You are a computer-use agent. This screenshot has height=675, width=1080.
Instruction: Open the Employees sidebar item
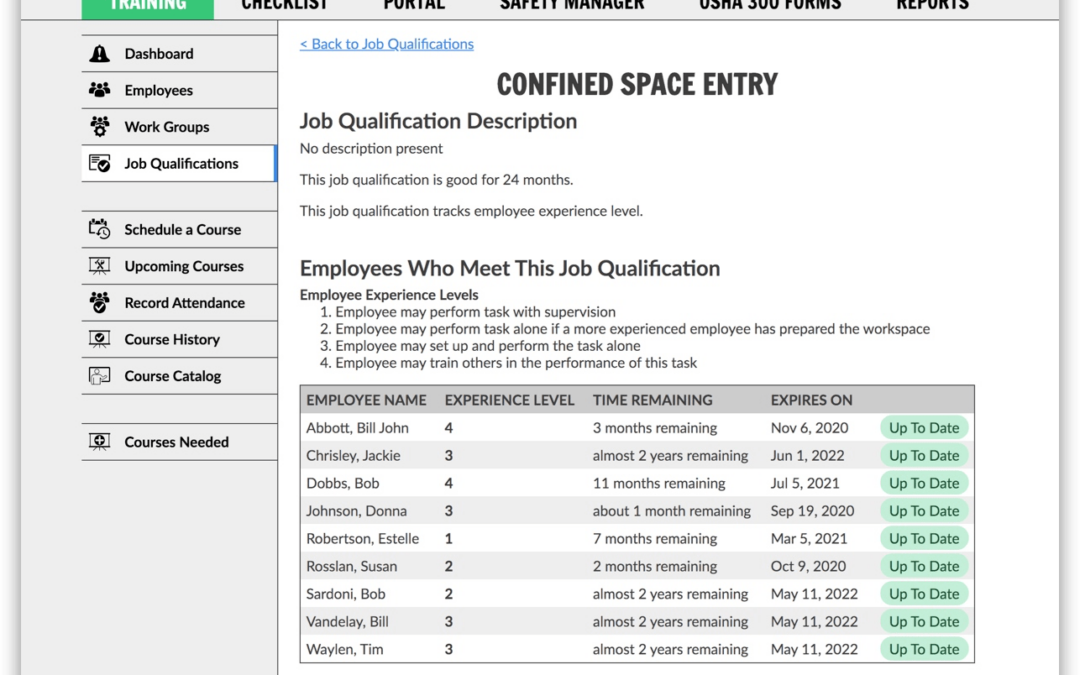[179, 90]
